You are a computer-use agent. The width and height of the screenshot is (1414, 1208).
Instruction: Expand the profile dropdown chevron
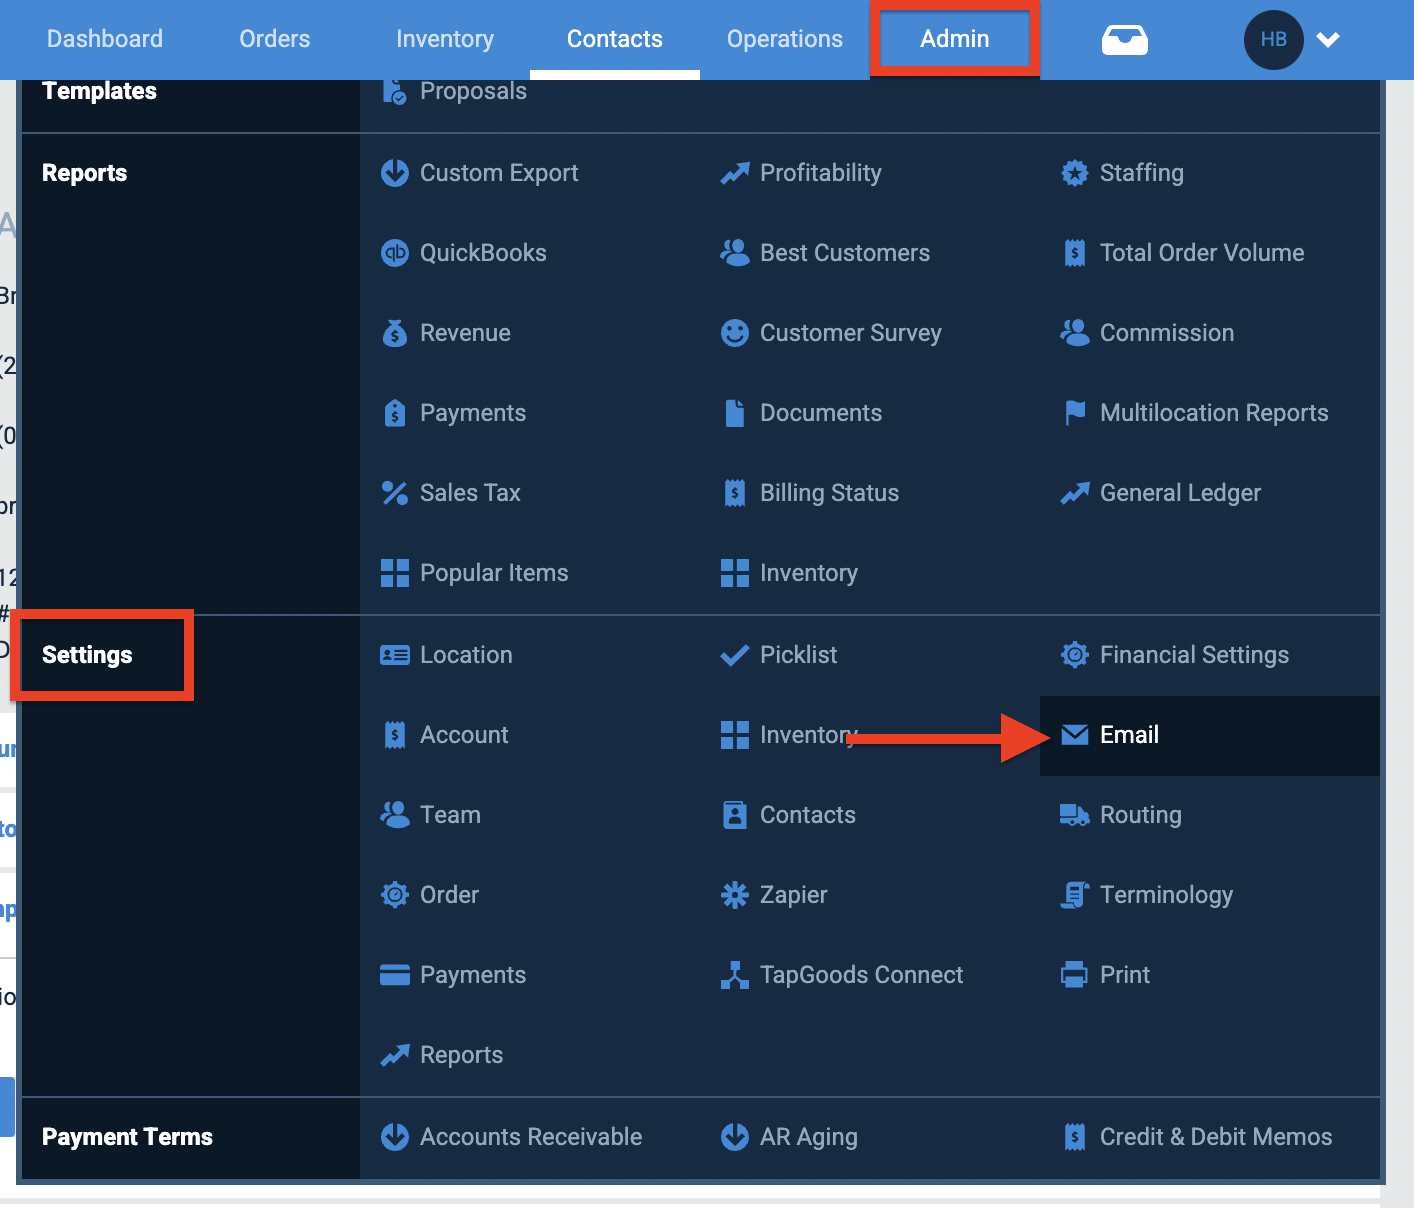coord(1328,40)
